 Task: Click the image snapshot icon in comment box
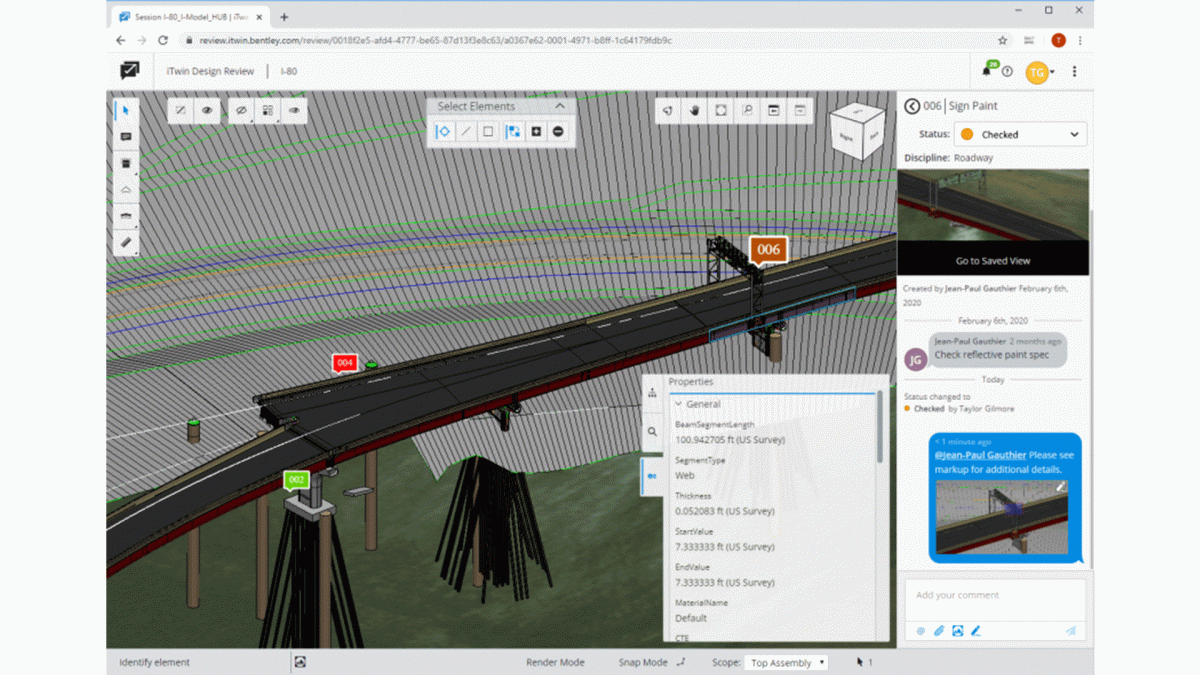tap(957, 631)
